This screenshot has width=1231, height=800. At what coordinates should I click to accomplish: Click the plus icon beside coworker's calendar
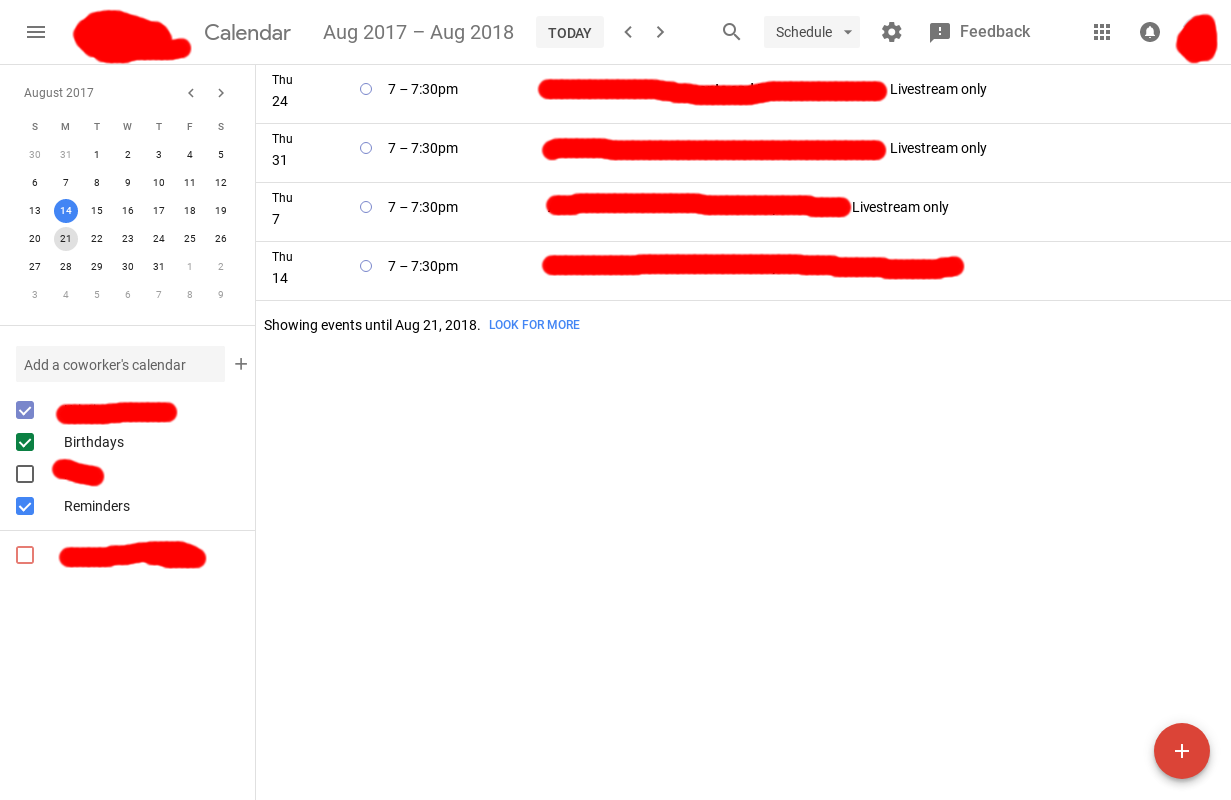click(241, 364)
